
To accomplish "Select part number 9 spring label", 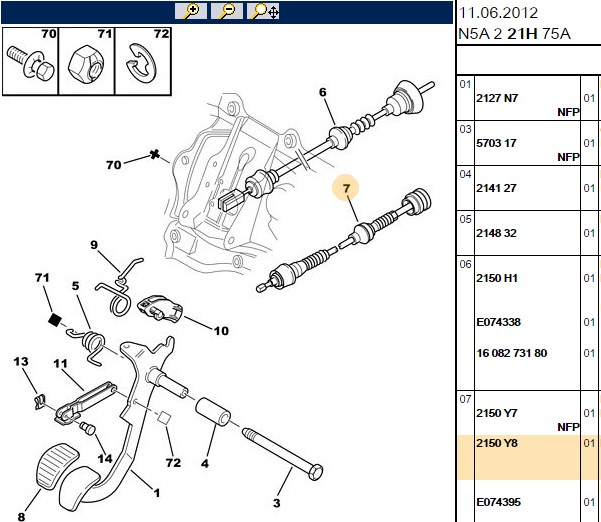I will point(94,245).
